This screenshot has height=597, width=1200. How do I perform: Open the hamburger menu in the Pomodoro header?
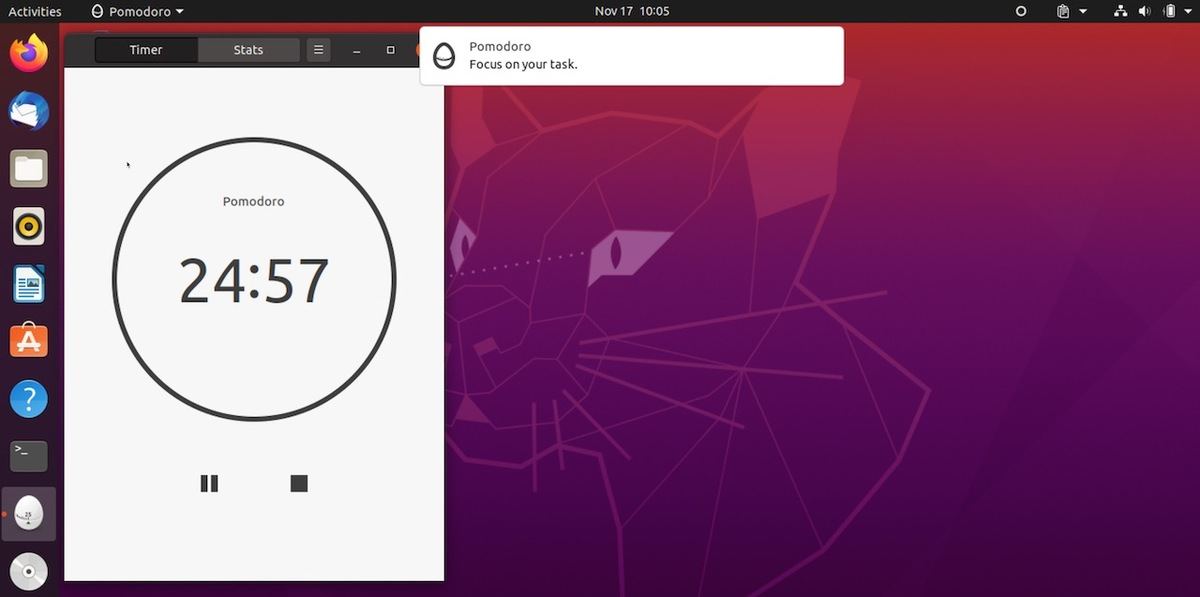(318, 50)
